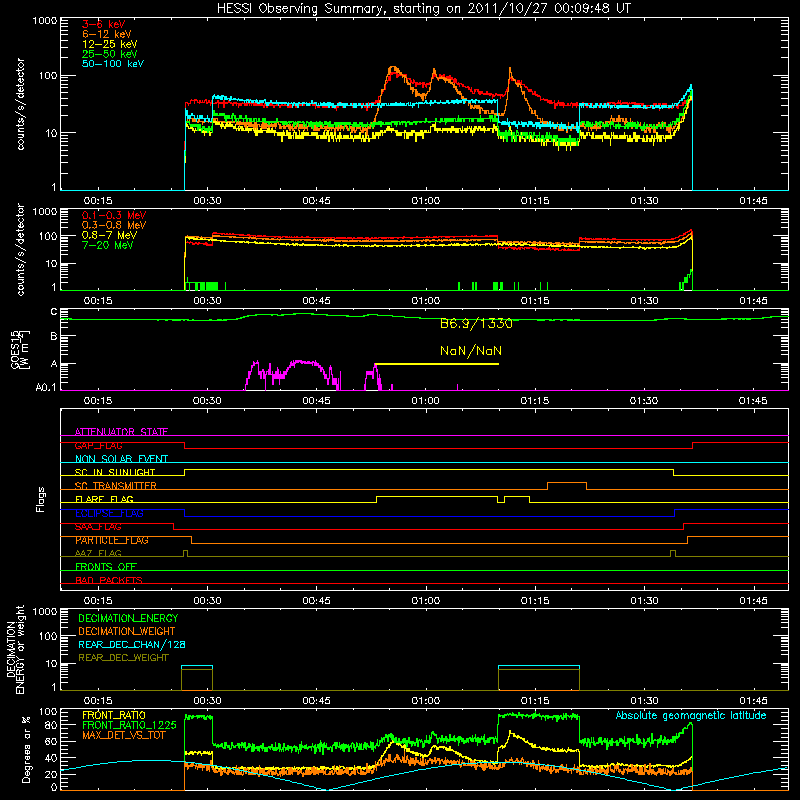The width and height of the screenshot is (800, 800).
Task: Click the 0.3-0.8 MeV legend label
Action: 114,225
